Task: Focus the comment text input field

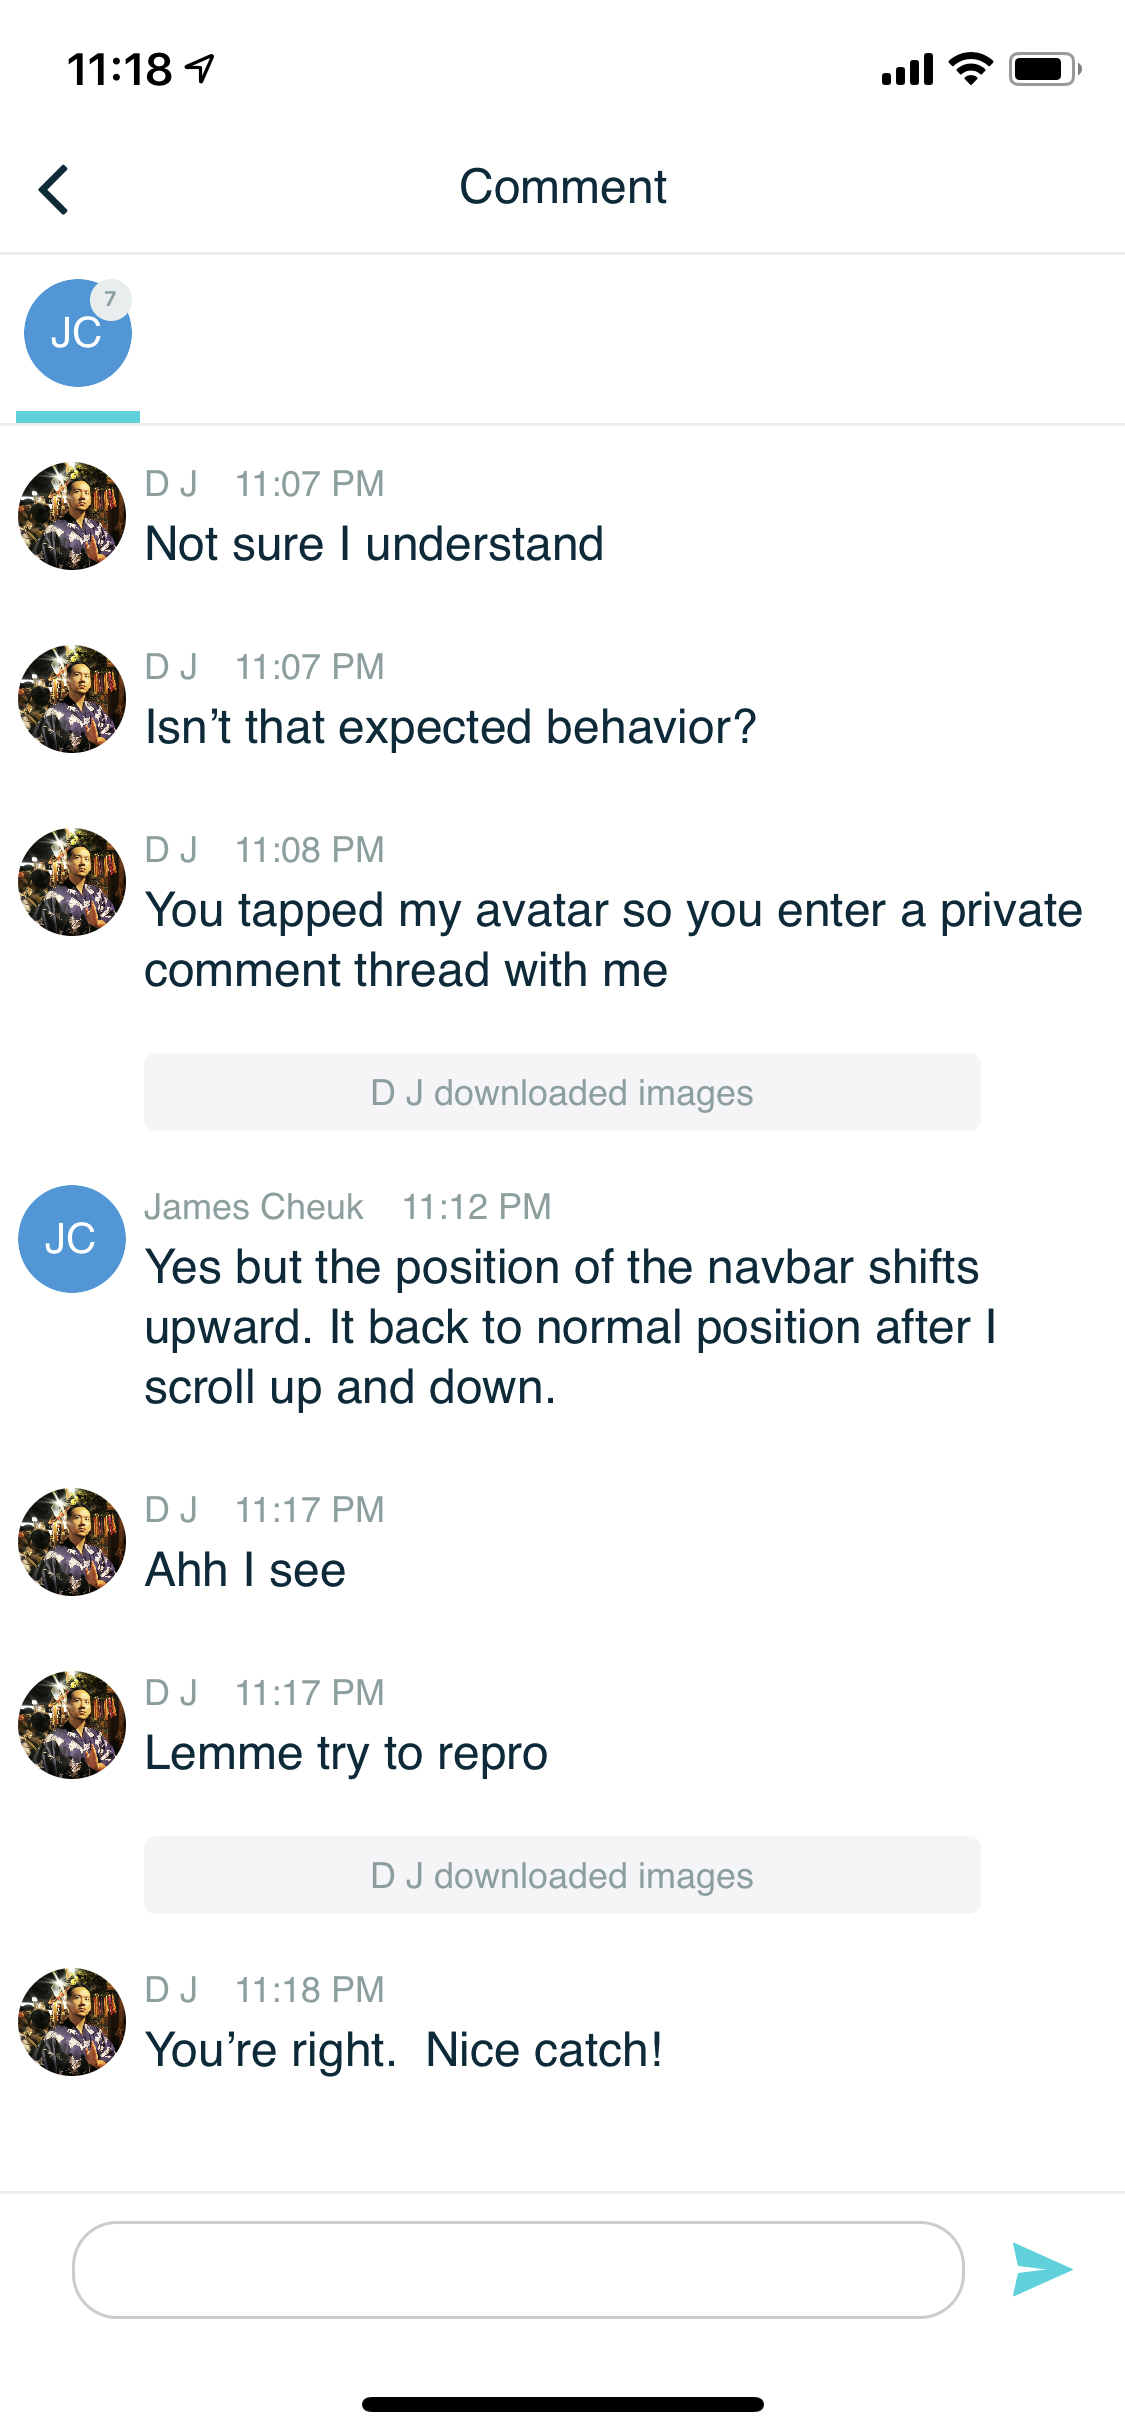Action: [518, 2270]
